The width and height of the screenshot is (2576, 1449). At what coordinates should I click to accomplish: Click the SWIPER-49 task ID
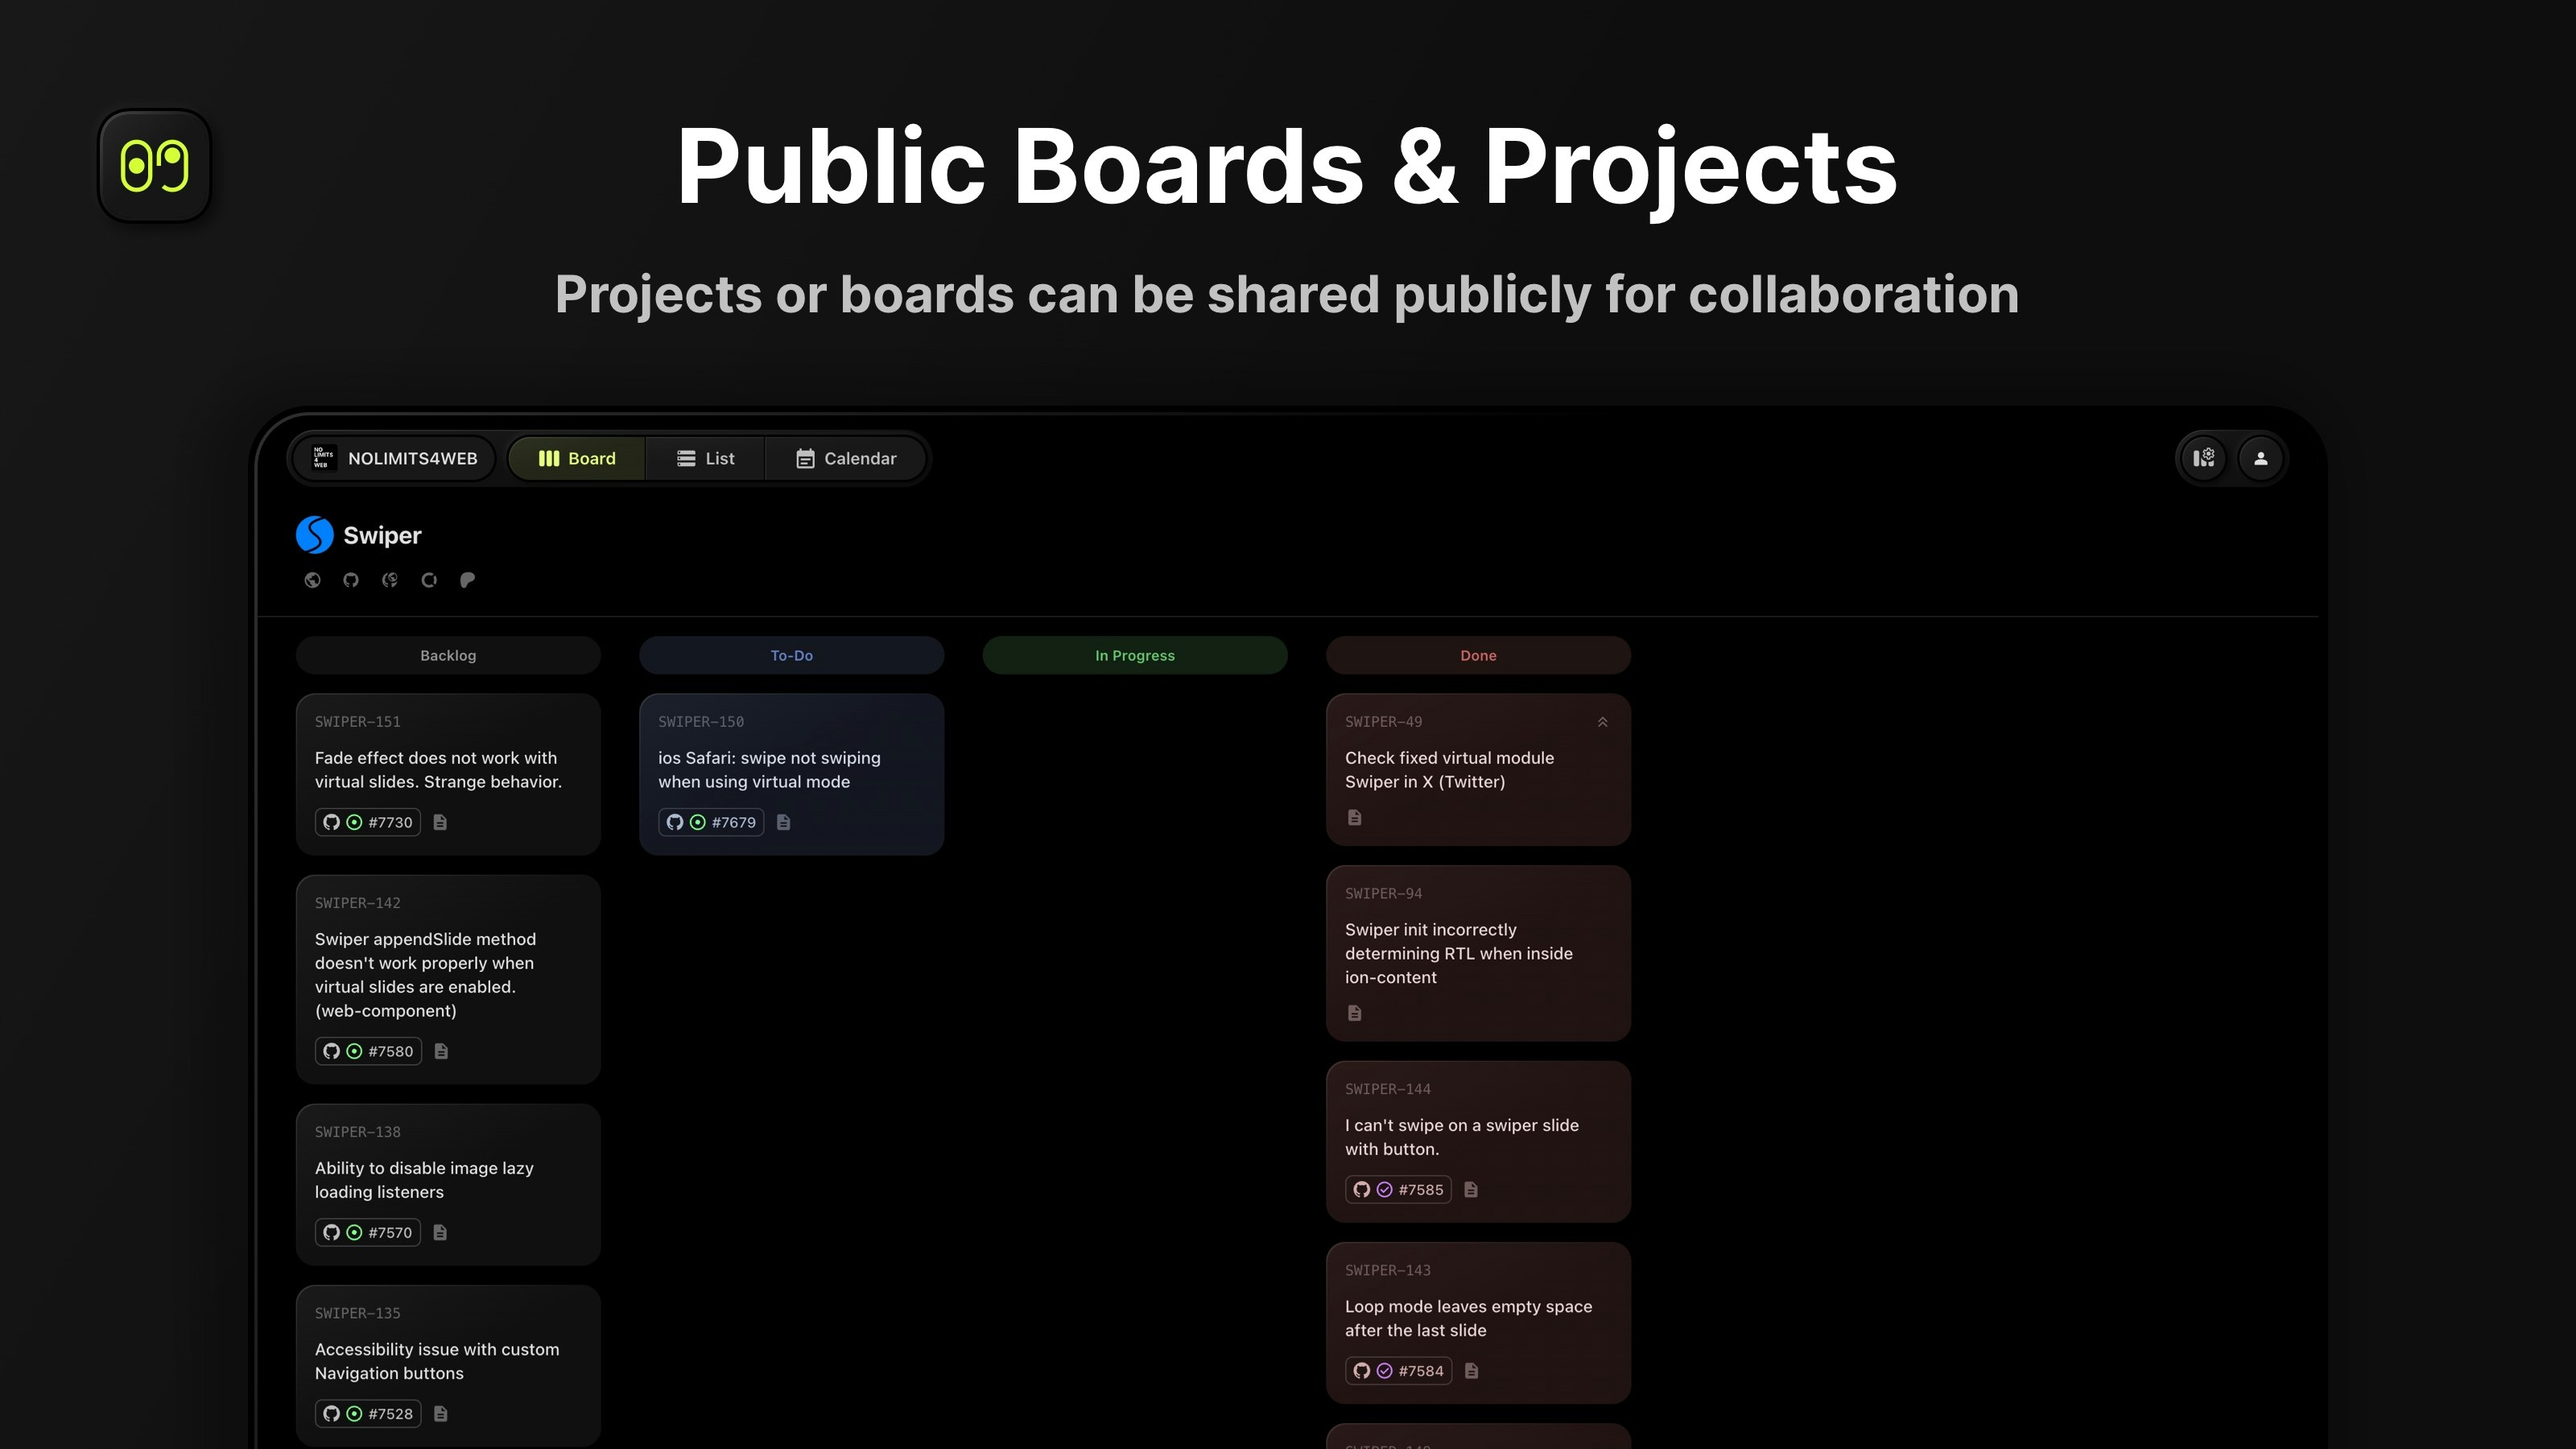pos(1383,722)
